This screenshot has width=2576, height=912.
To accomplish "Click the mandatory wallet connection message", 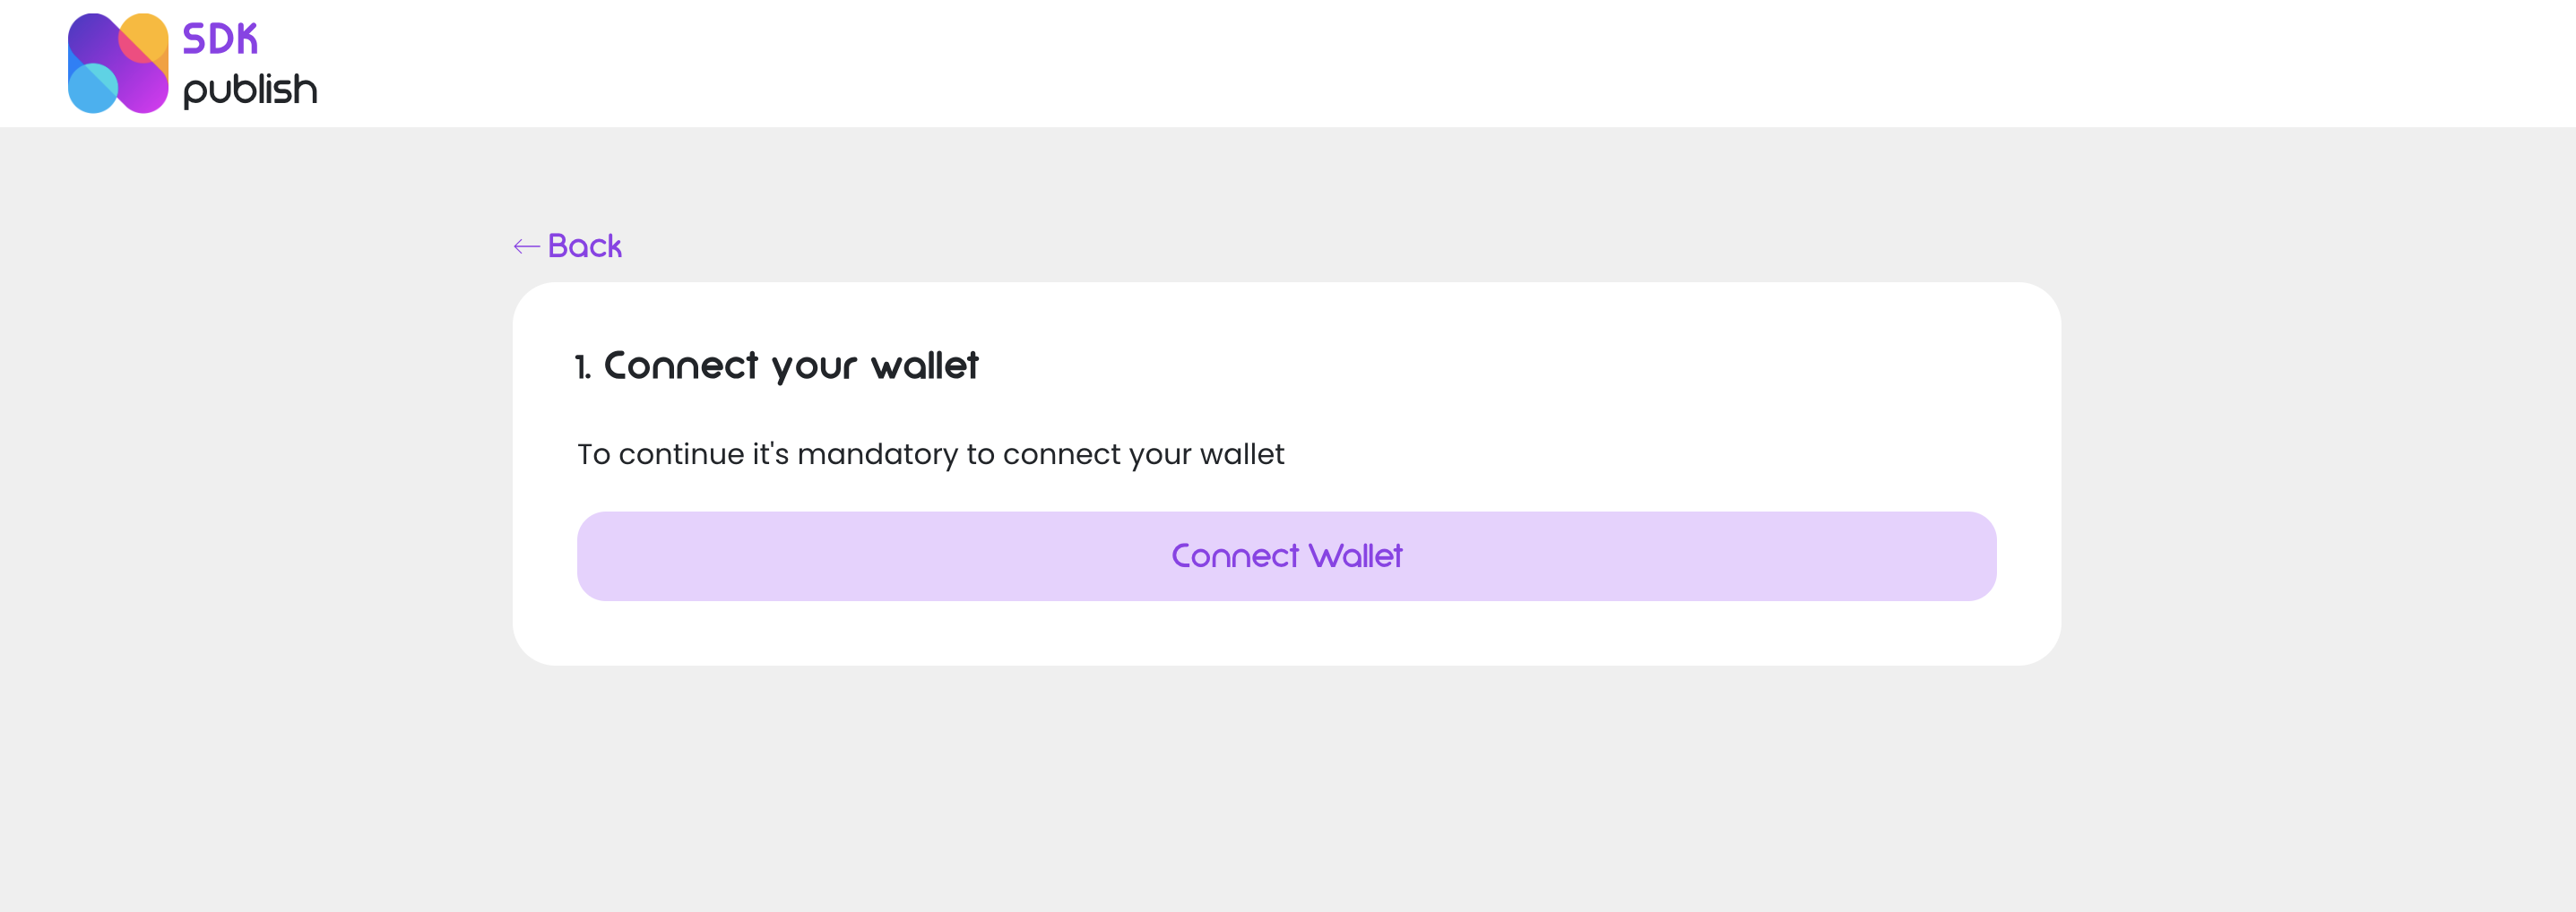I will (x=930, y=453).
